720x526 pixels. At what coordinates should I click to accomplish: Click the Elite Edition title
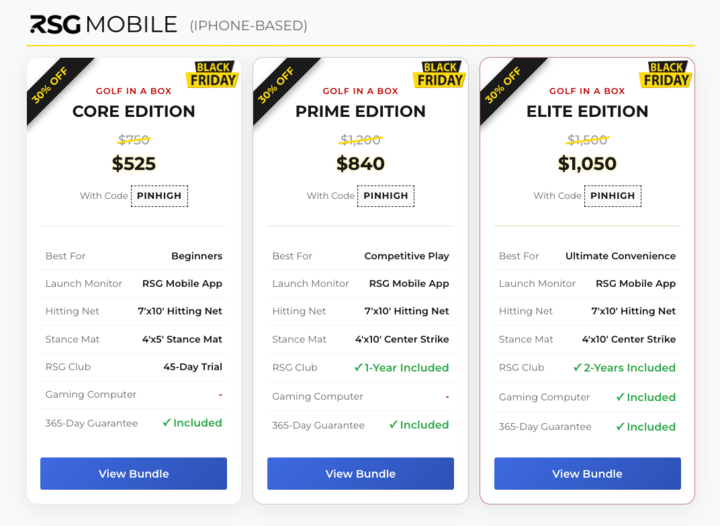587,112
